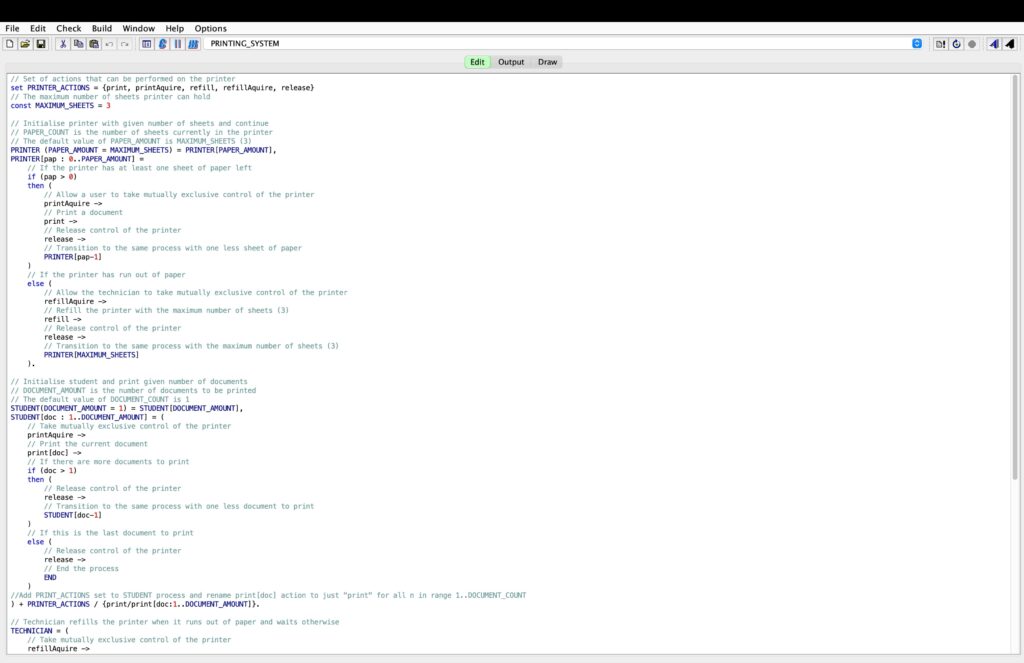
Task: Click the 'const MAXIMUM_SHEETS = 3' line
Action: pos(60,106)
